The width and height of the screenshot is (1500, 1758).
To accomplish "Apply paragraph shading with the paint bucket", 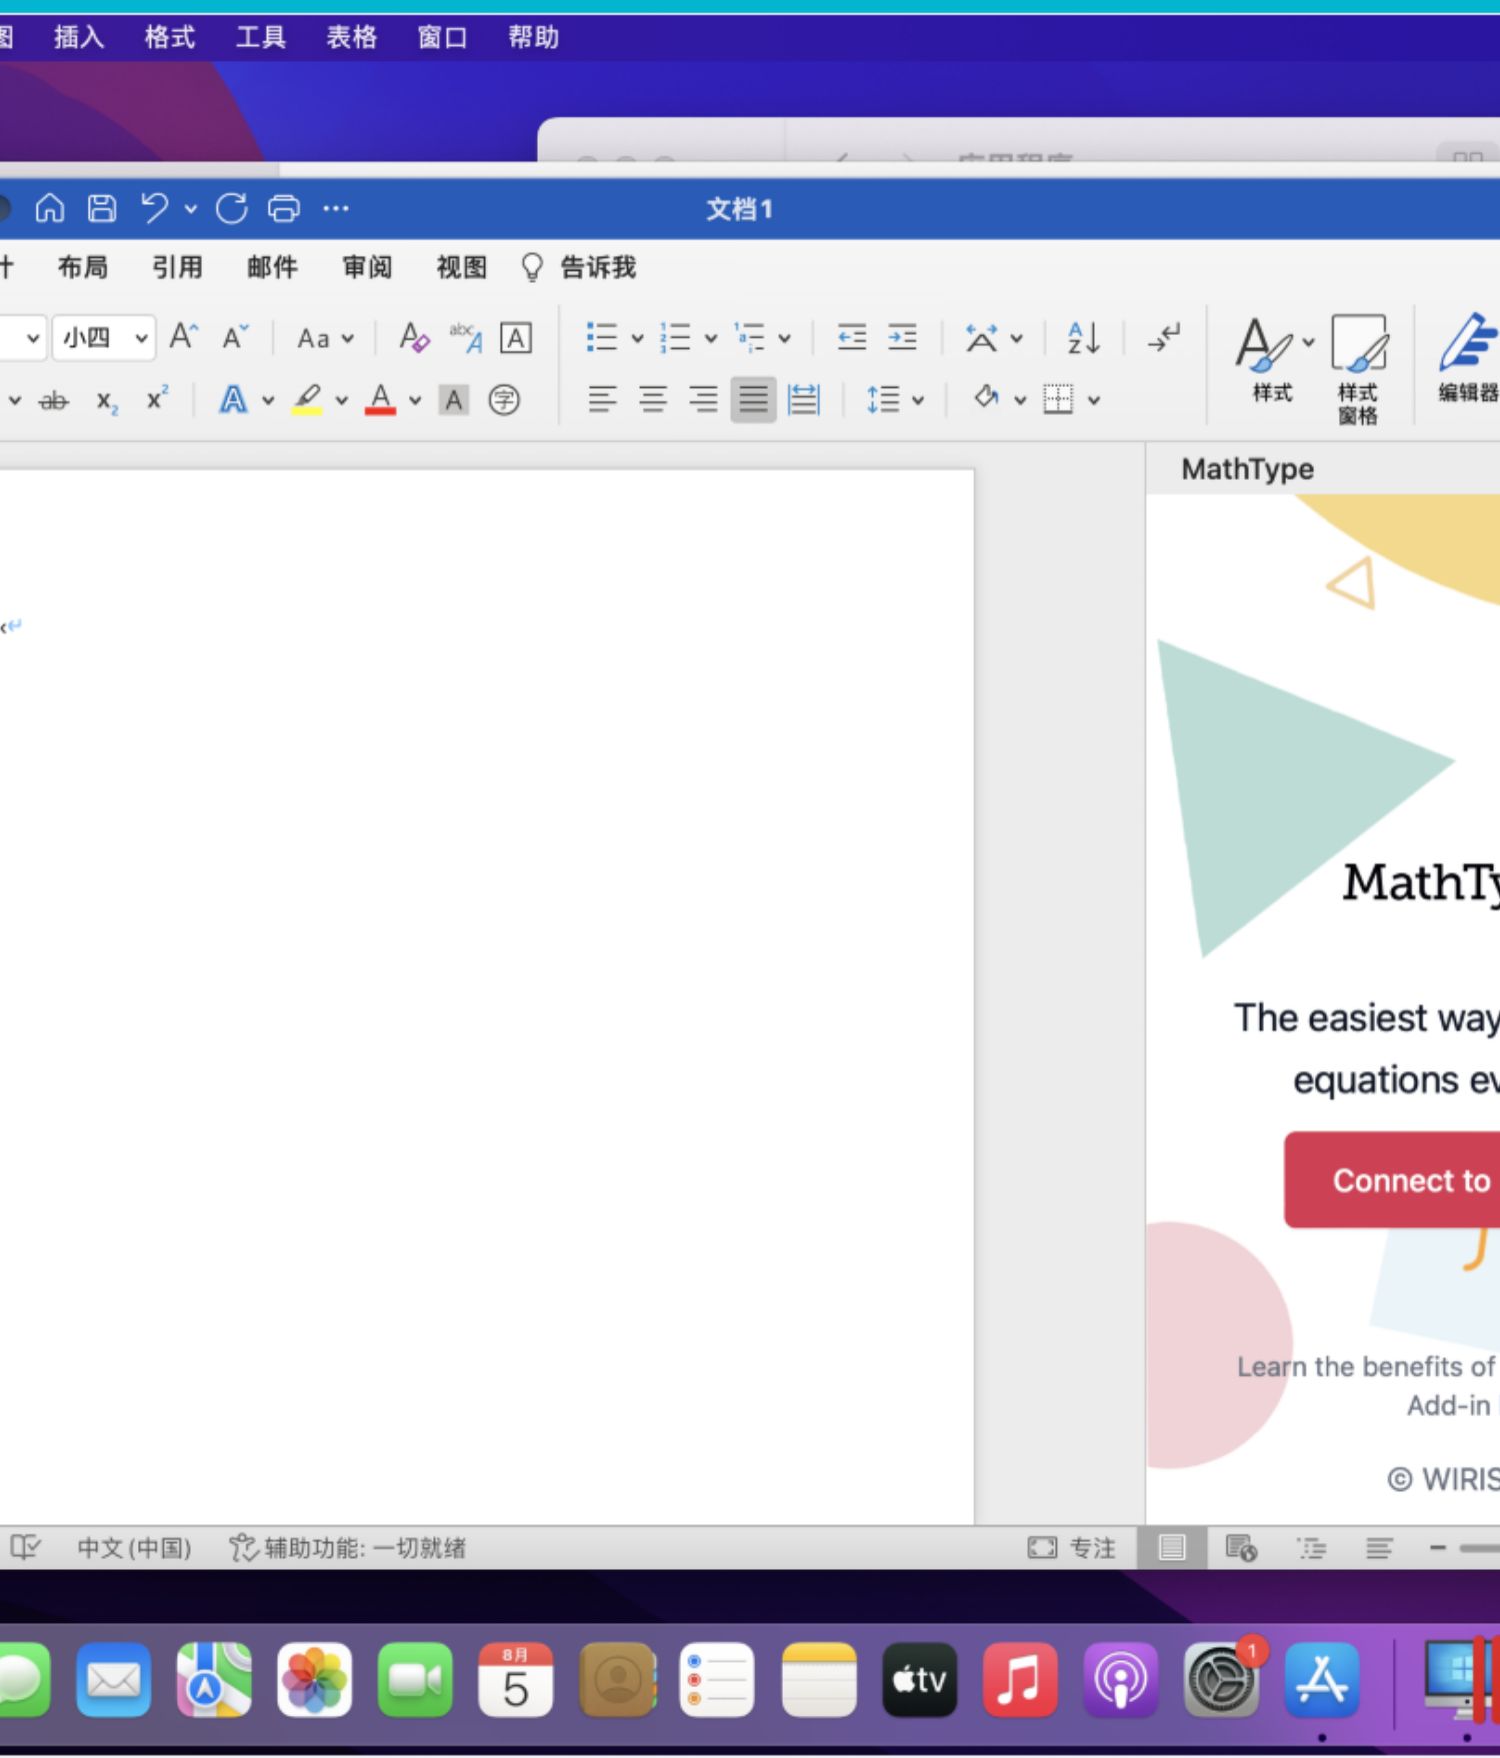I will coord(986,398).
